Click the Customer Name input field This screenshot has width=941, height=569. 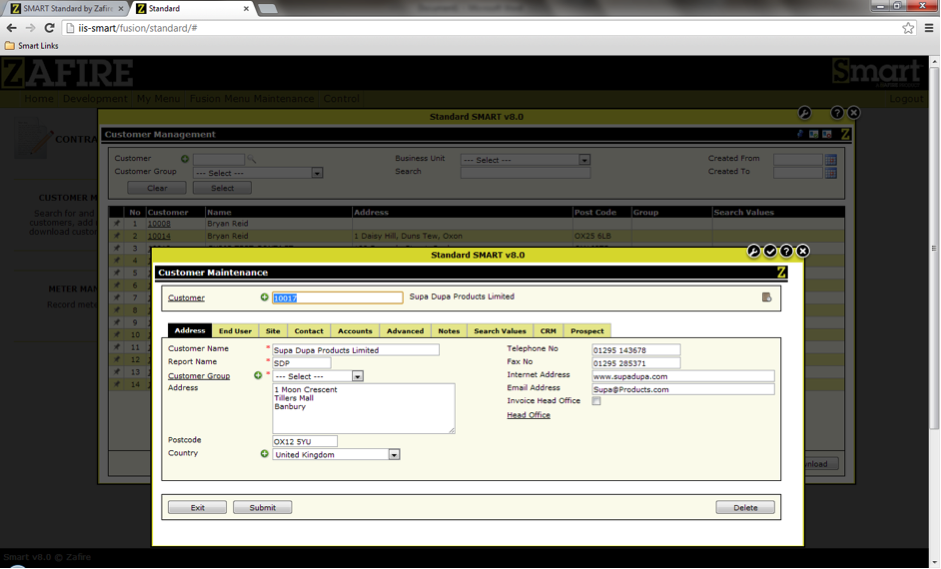[356, 350]
